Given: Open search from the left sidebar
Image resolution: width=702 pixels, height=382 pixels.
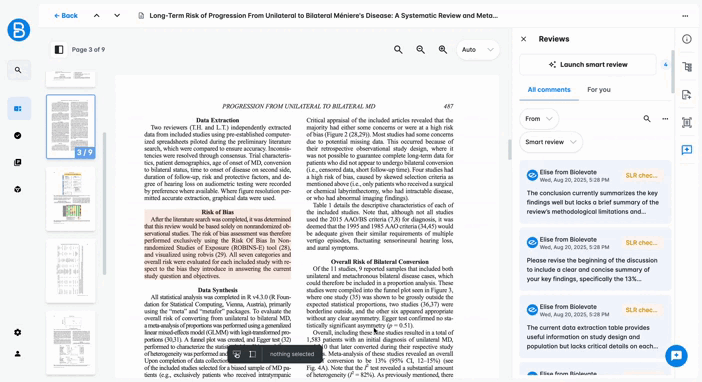Looking at the screenshot, I should tap(18, 70).
